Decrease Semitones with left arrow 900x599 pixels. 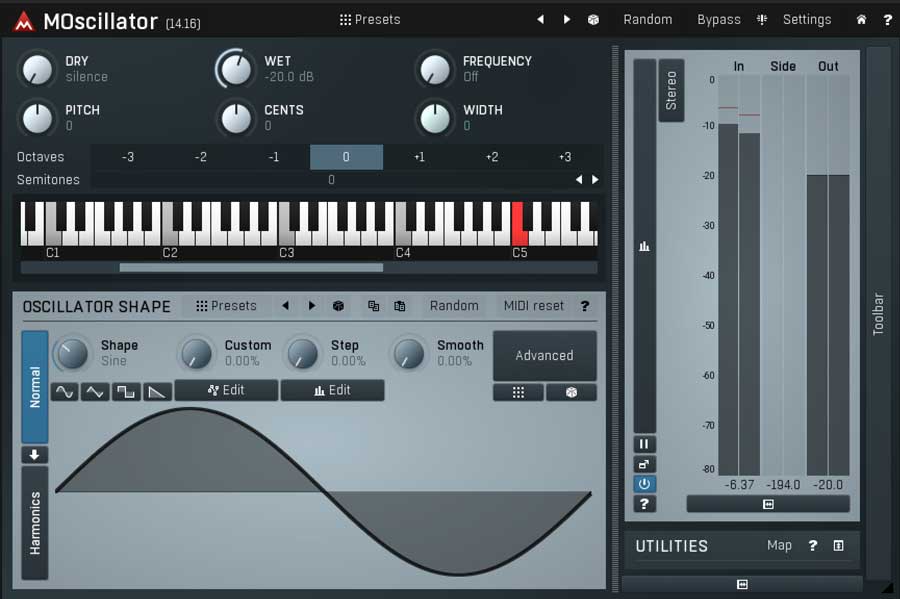click(x=579, y=180)
